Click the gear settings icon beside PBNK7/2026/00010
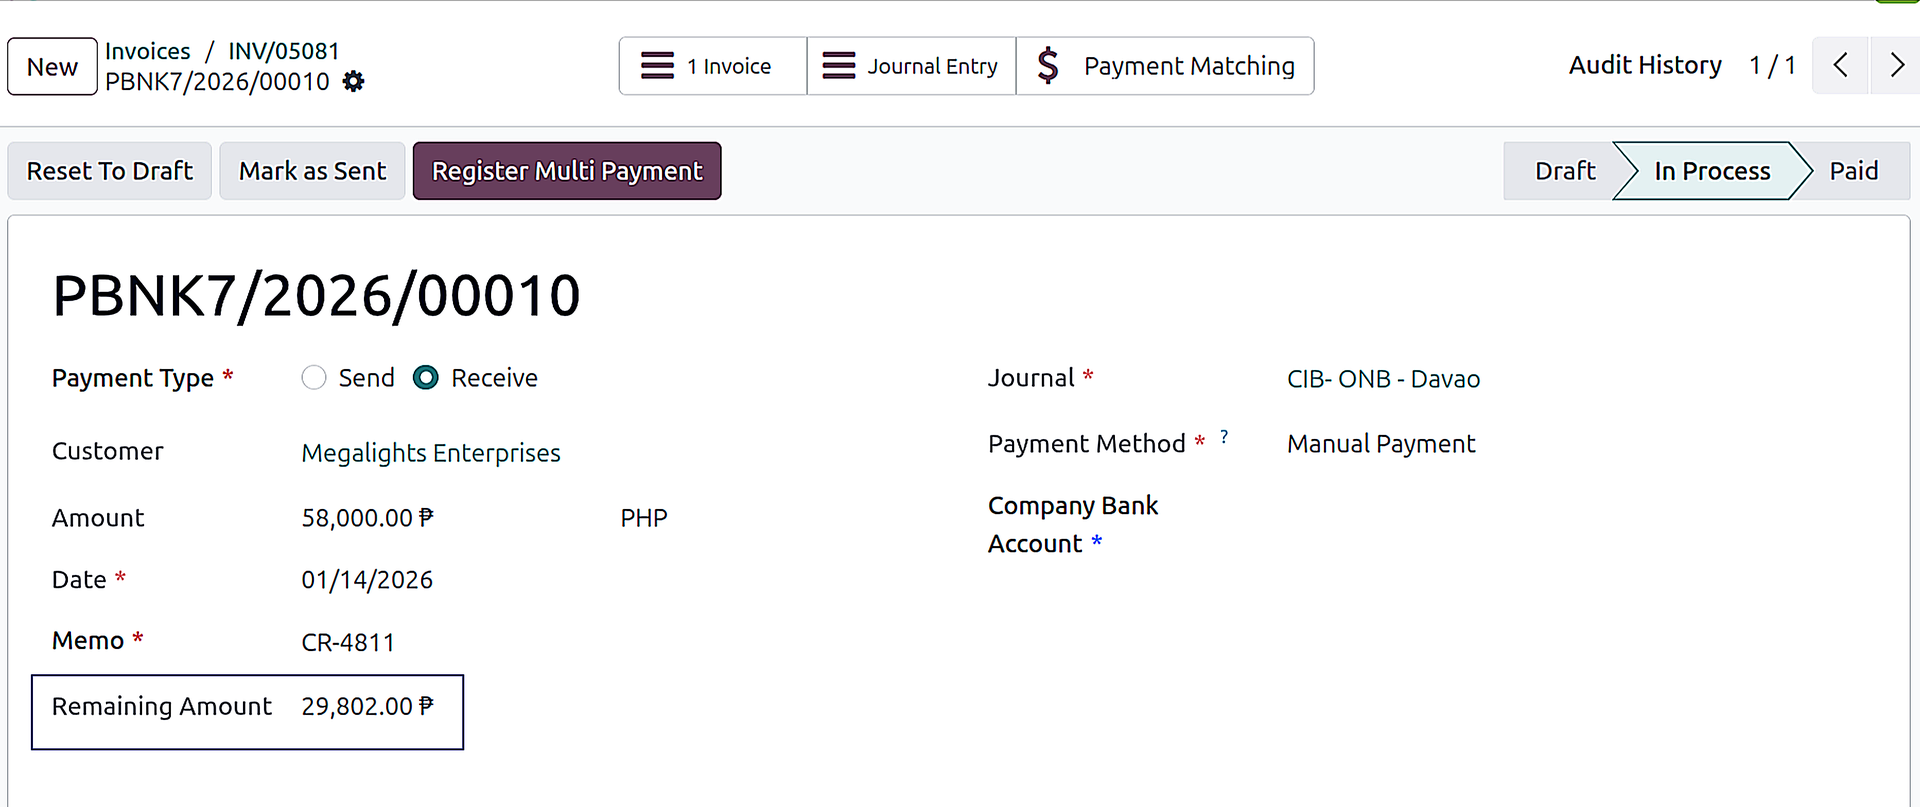The width and height of the screenshot is (1920, 807). point(353,82)
